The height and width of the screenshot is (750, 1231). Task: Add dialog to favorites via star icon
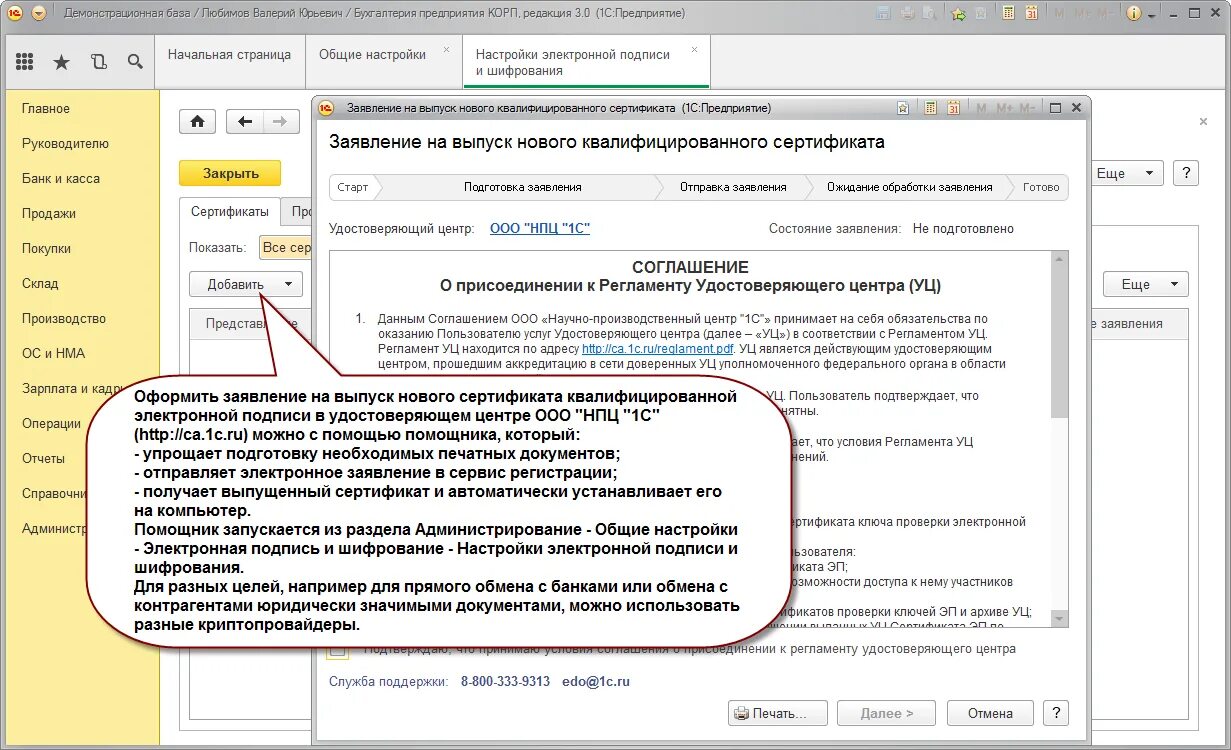pos(903,107)
